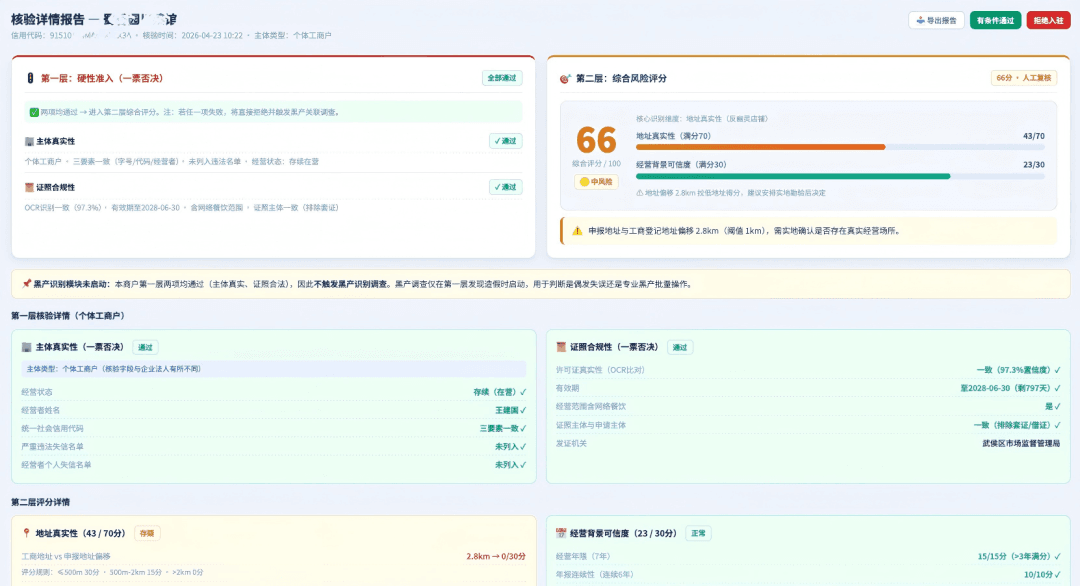Click 武侯区市场监督管理局 value
The width and height of the screenshot is (1080, 586).
click(1021, 443)
